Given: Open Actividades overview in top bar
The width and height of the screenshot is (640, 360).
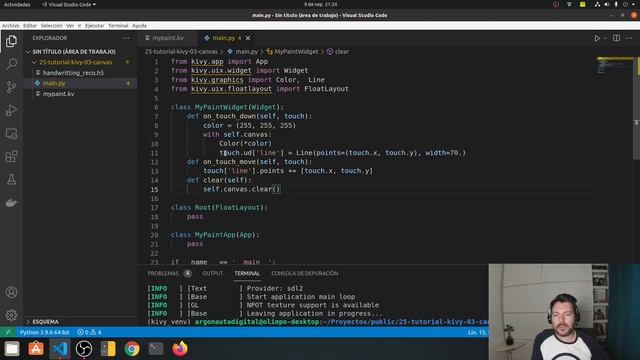Looking at the screenshot, I should (17, 4).
